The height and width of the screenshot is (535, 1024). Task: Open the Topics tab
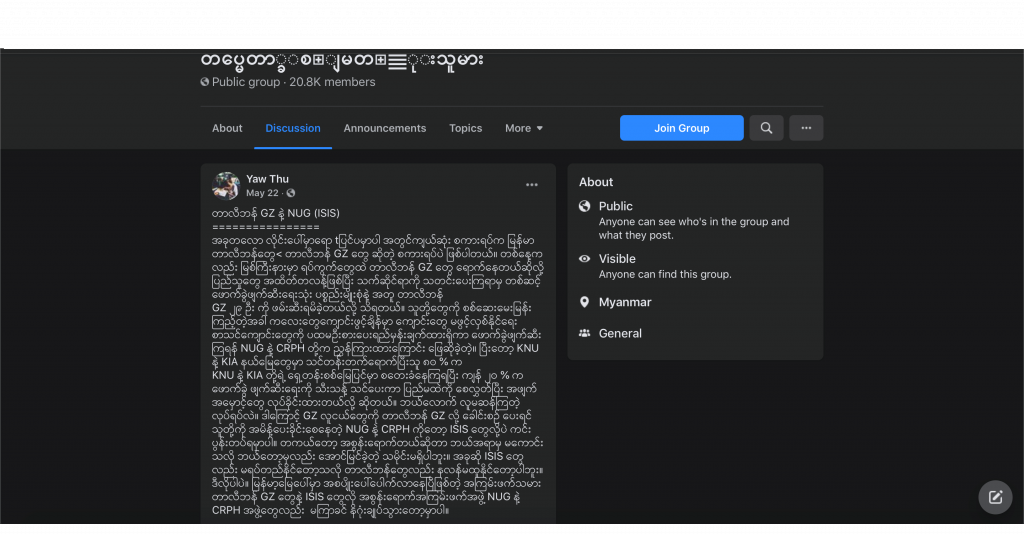[466, 128]
